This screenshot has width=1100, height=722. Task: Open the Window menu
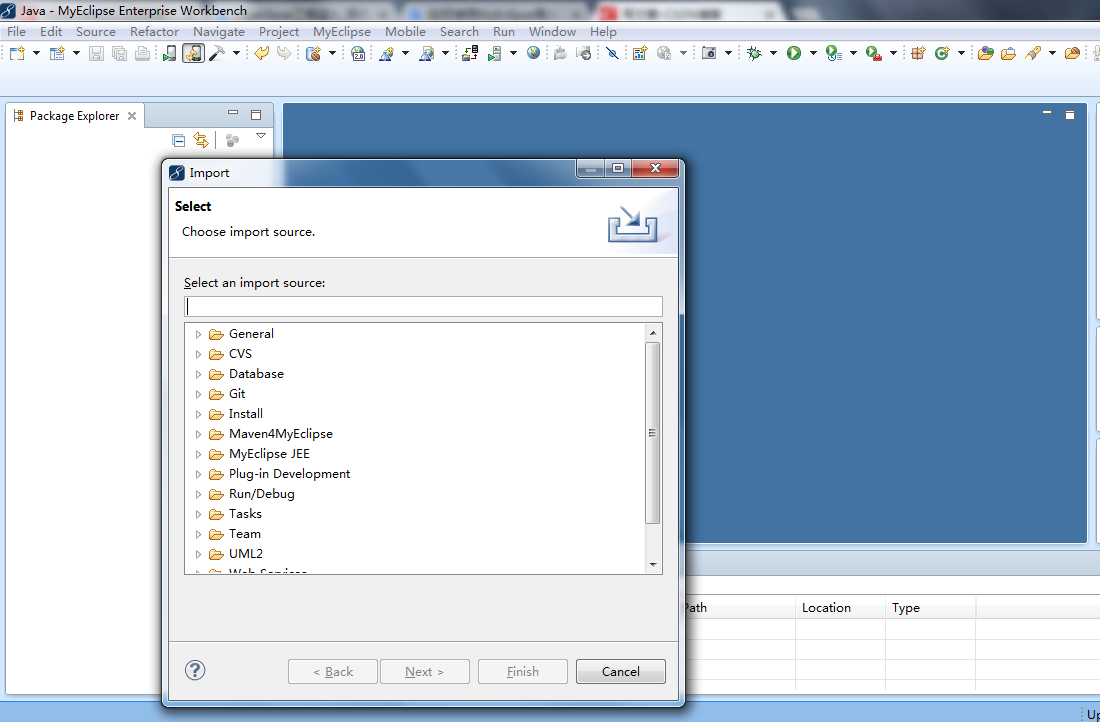pos(552,32)
